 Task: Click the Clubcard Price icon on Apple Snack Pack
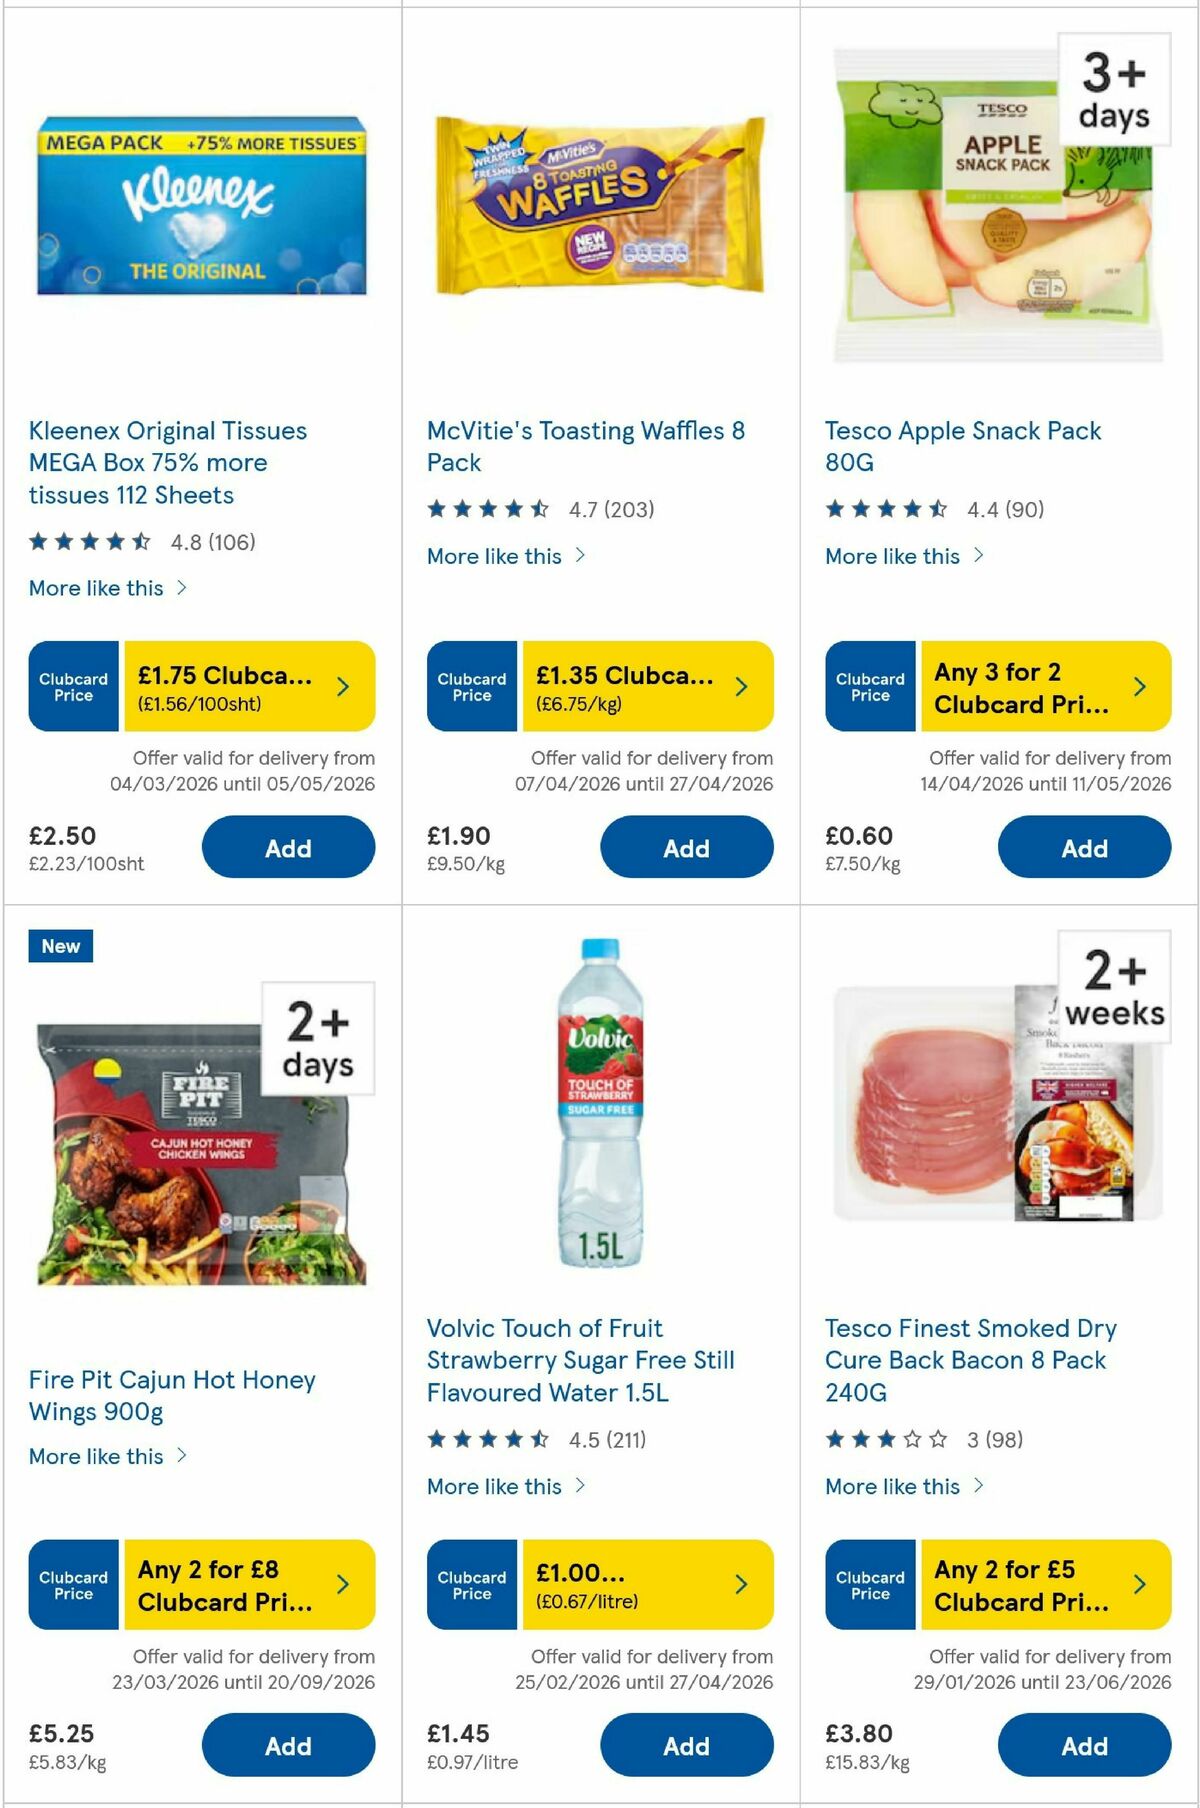pos(869,686)
